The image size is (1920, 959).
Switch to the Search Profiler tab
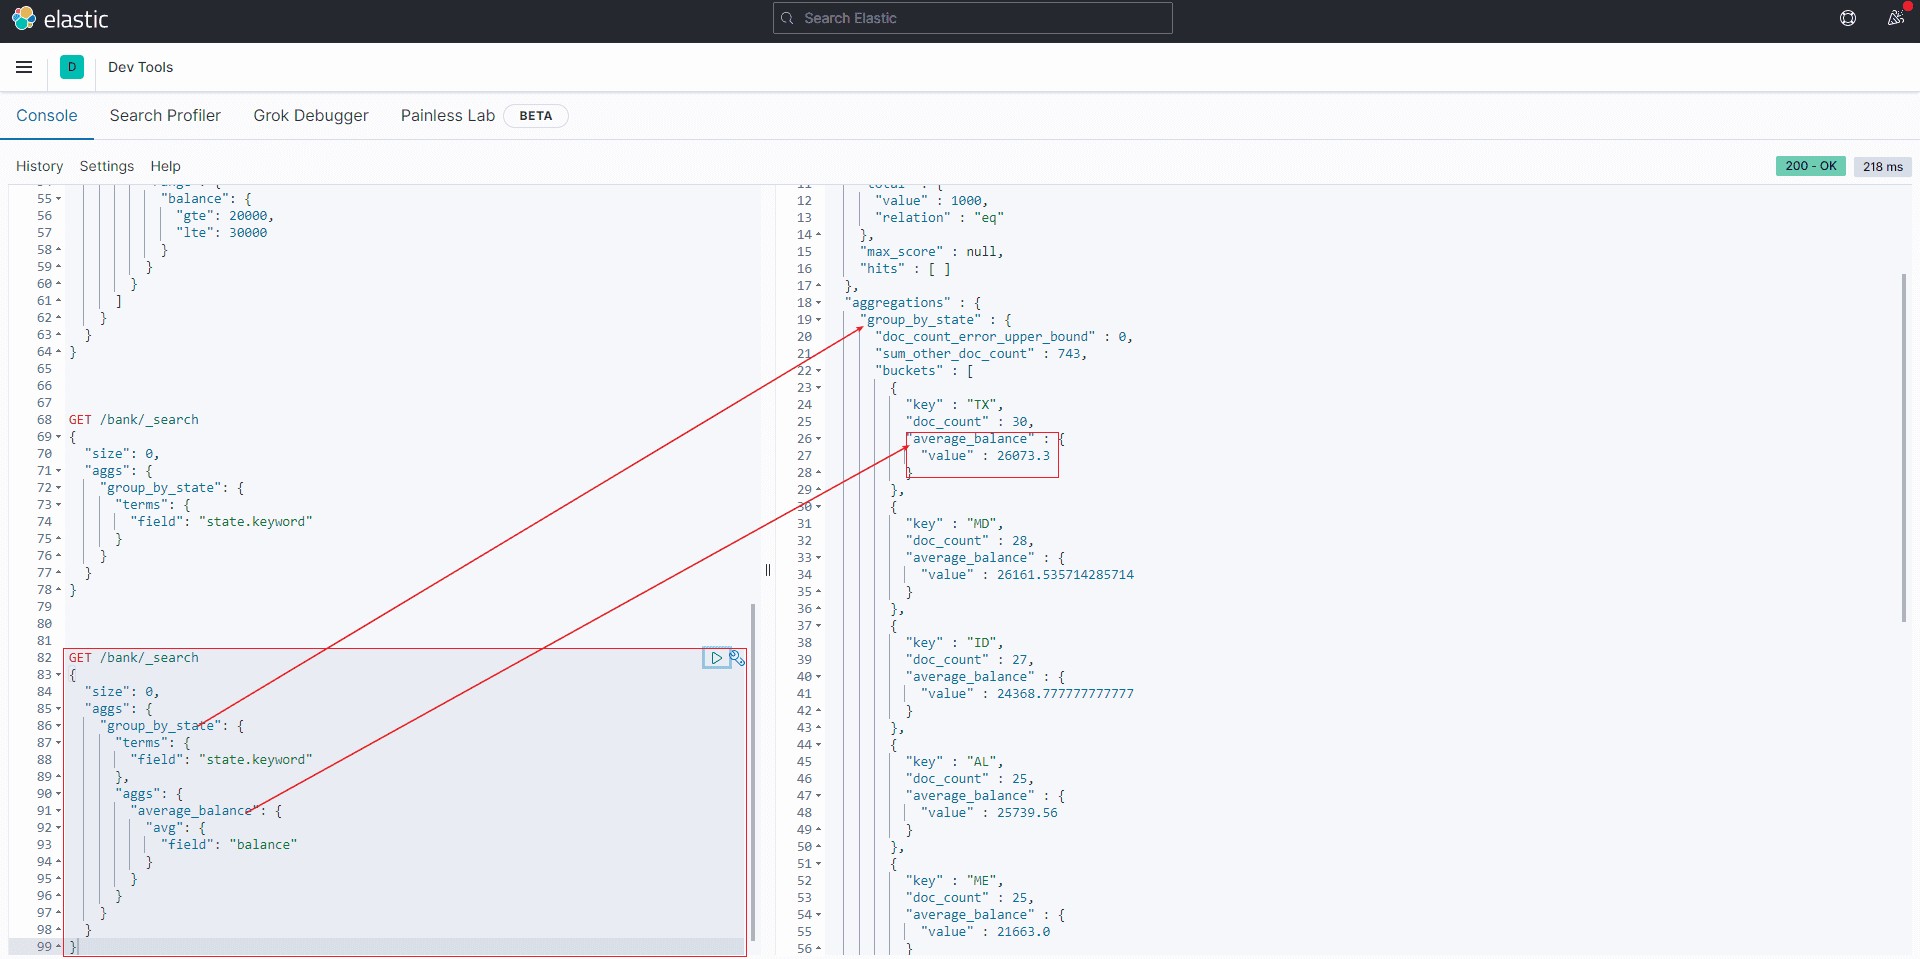click(165, 116)
